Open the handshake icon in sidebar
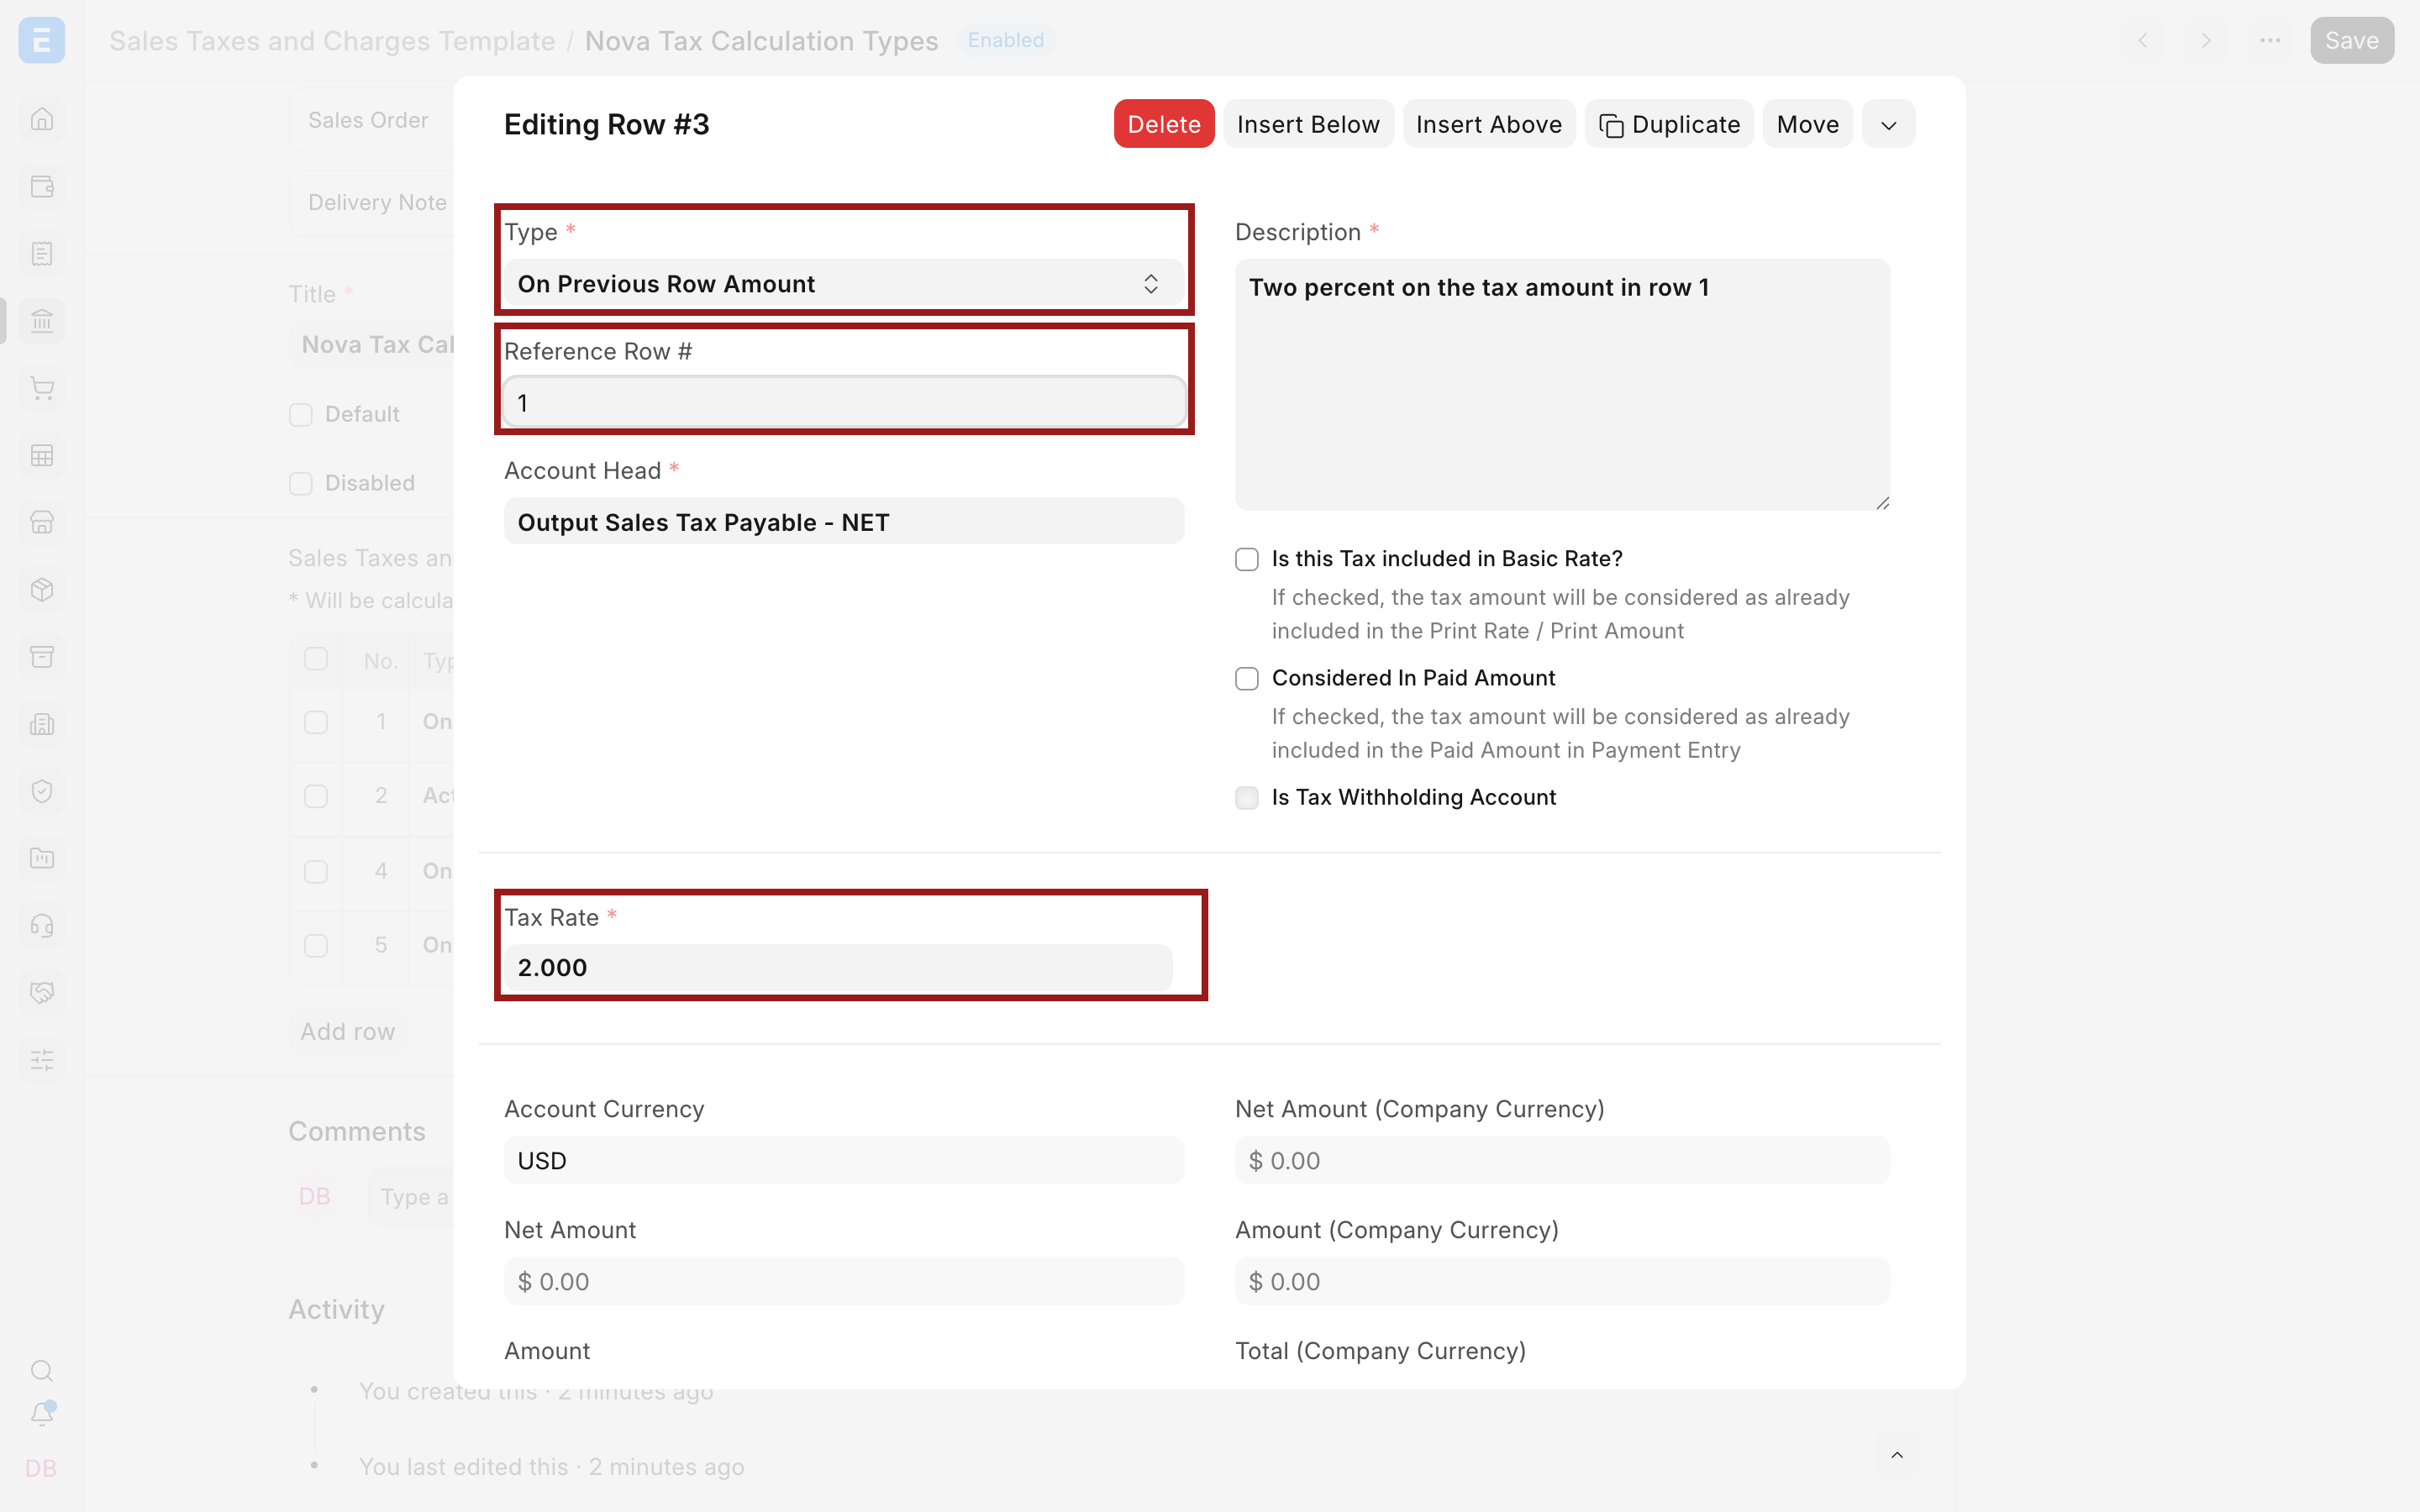This screenshot has width=2420, height=1512. point(42,993)
